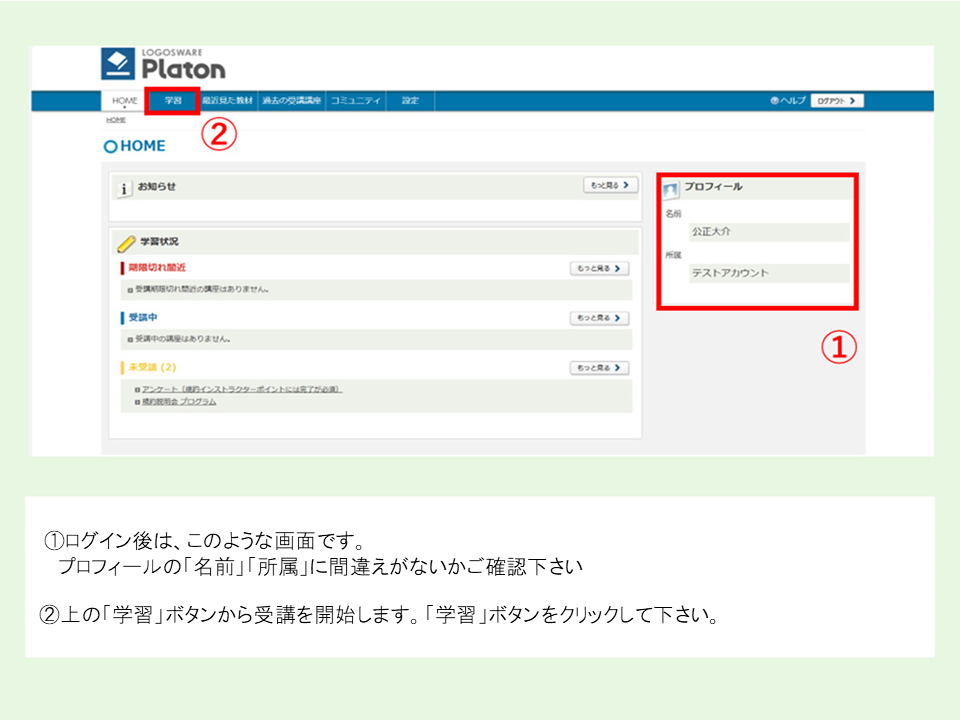Click the プロフィール avatar icon
Screen dimensions: 960x720
pyautogui.click(x=671, y=189)
